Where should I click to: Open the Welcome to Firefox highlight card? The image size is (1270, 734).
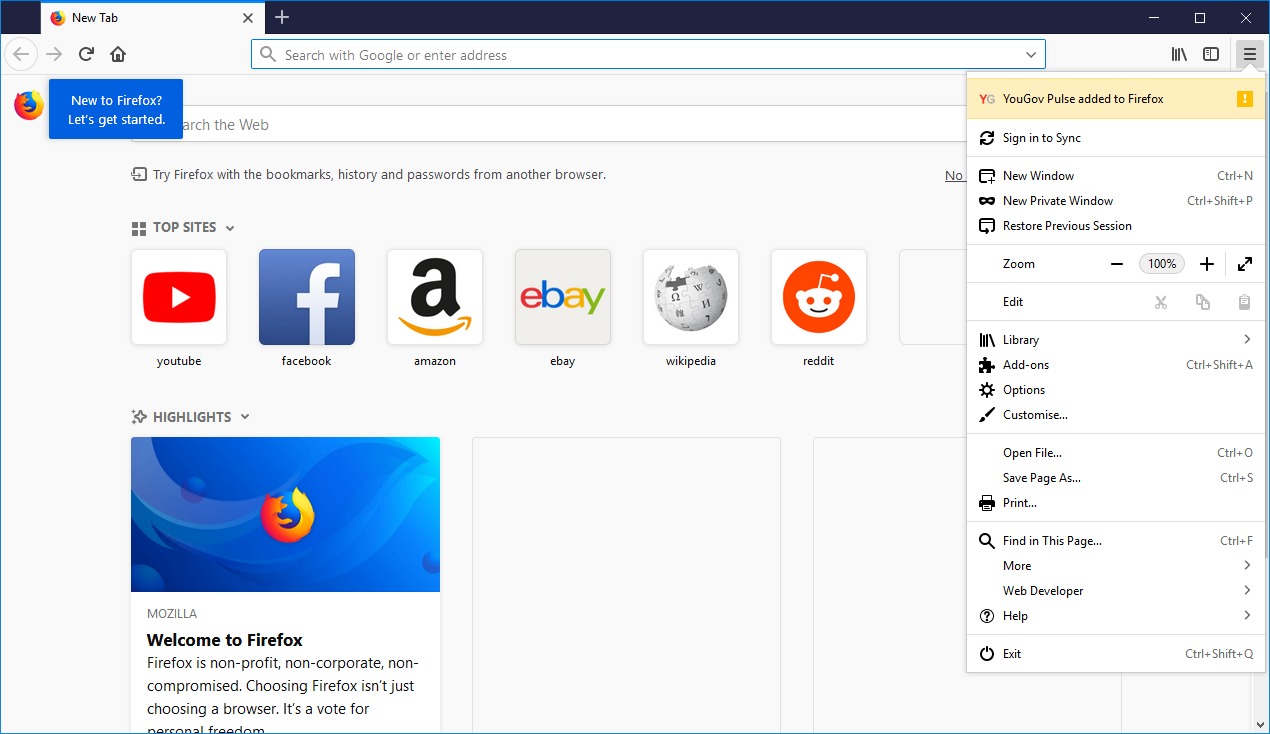pyautogui.click(x=285, y=585)
